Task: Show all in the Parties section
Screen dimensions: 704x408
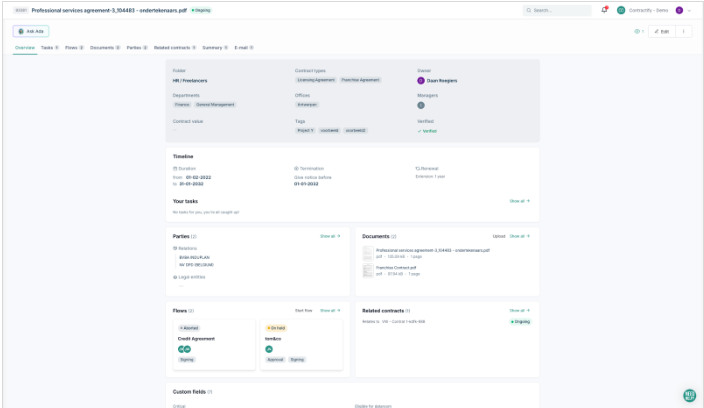Action: 330,236
